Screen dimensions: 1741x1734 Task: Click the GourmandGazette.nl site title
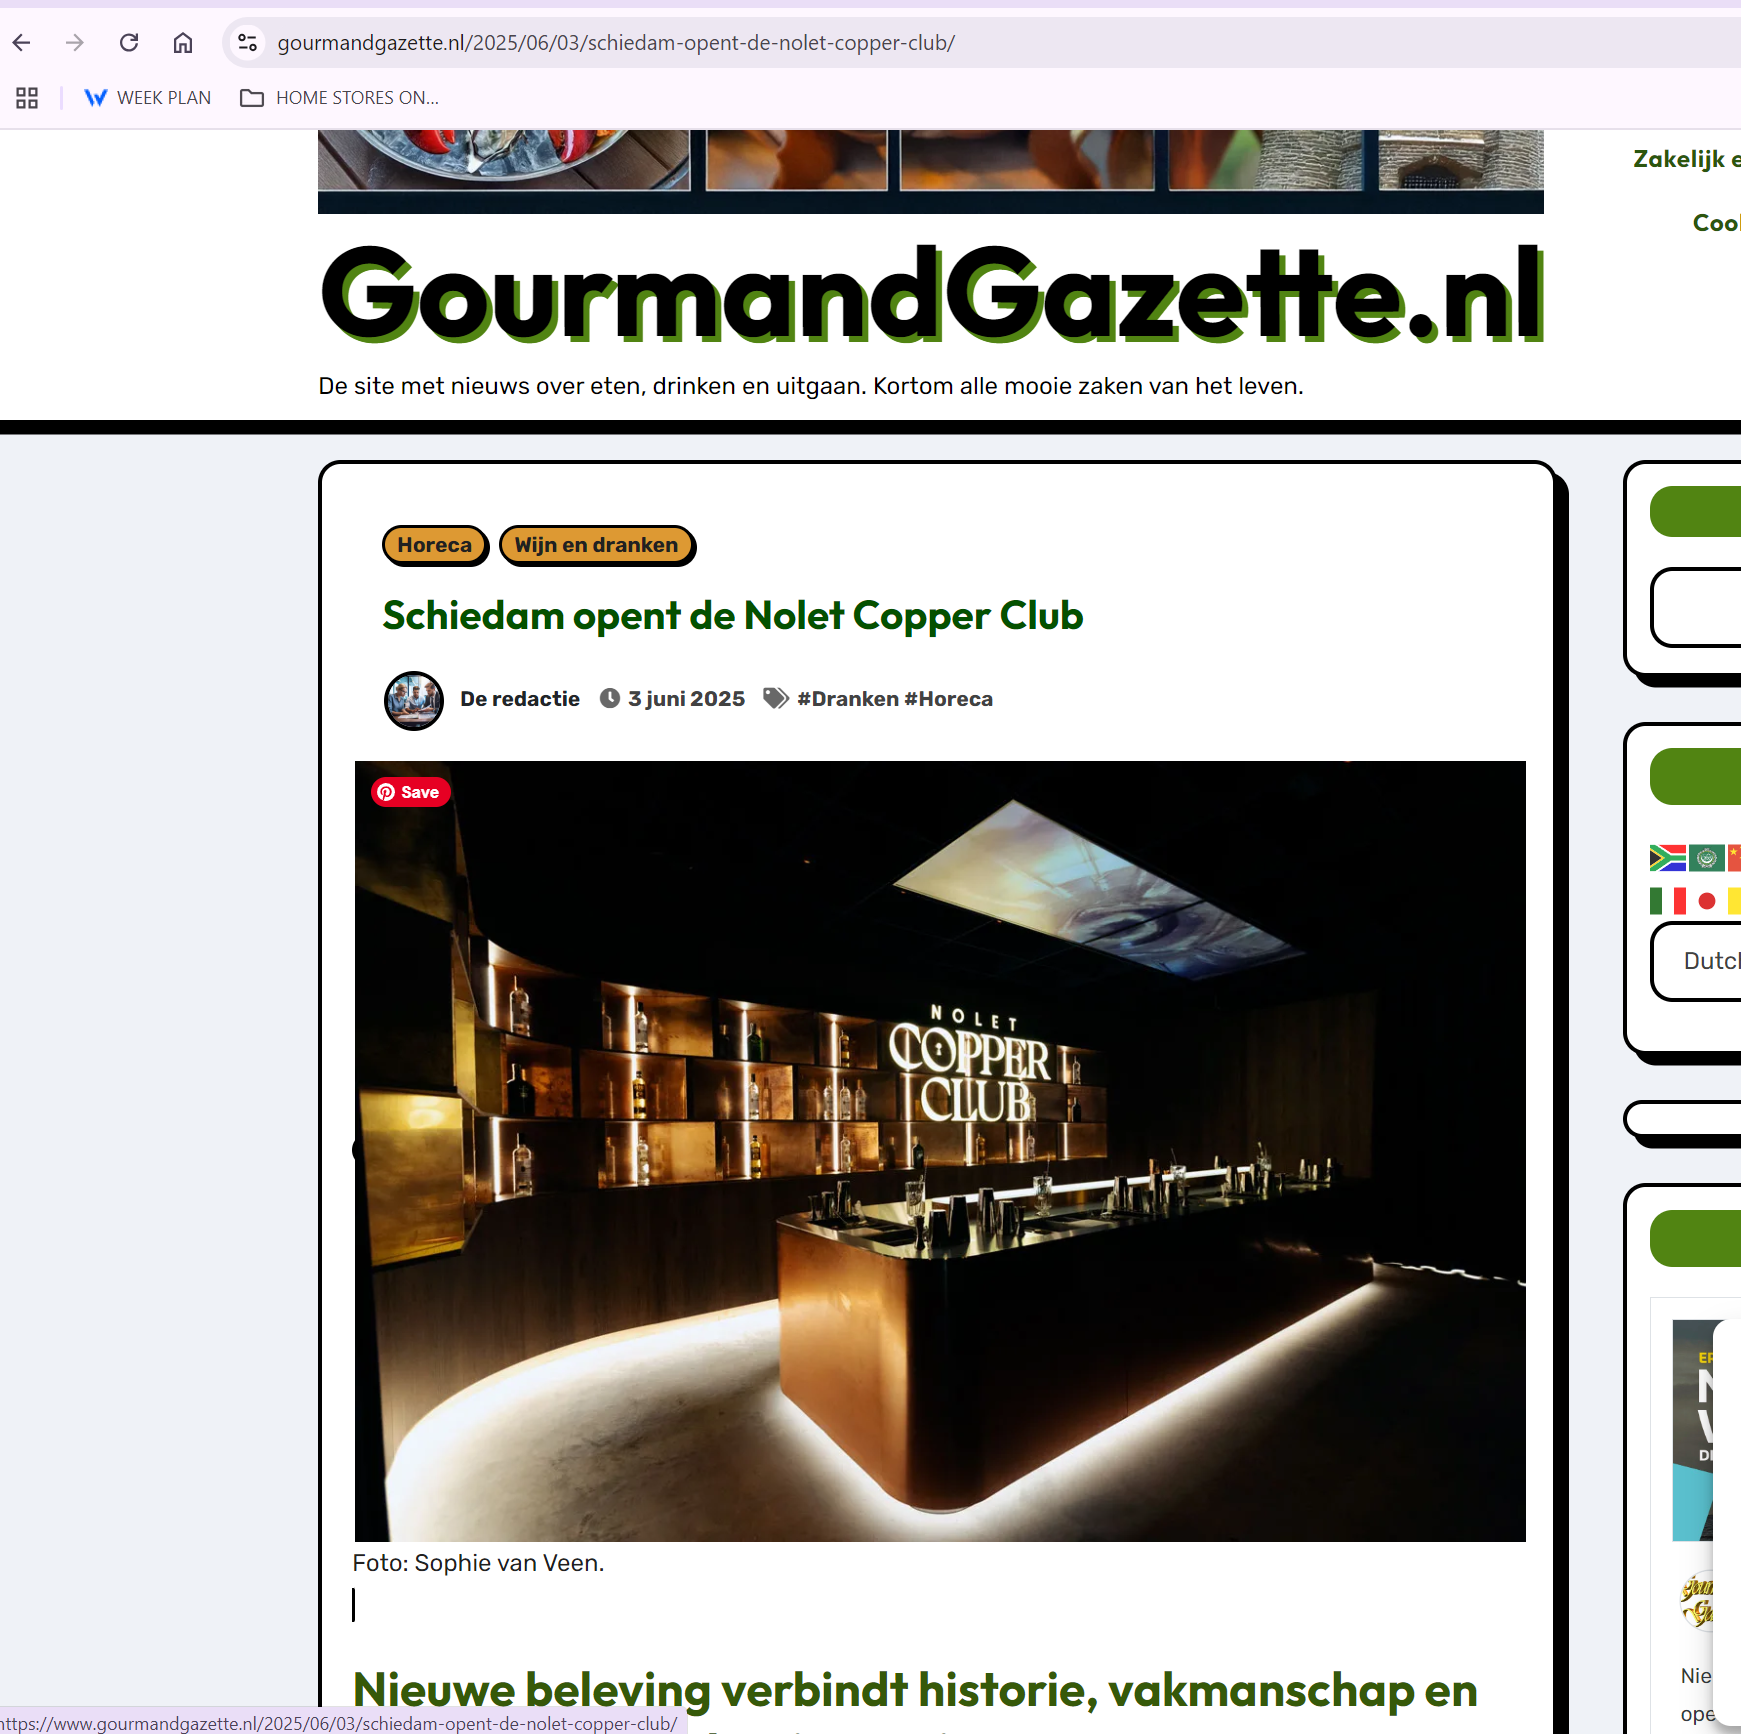coord(932,294)
